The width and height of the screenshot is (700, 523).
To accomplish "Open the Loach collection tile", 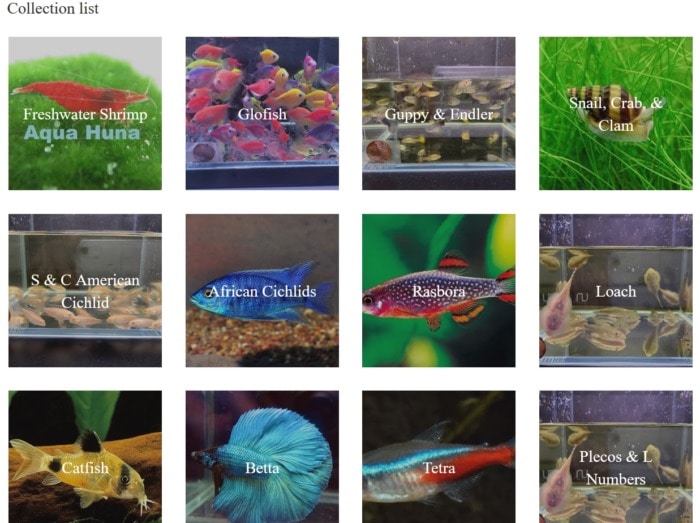I will click(x=616, y=291).
